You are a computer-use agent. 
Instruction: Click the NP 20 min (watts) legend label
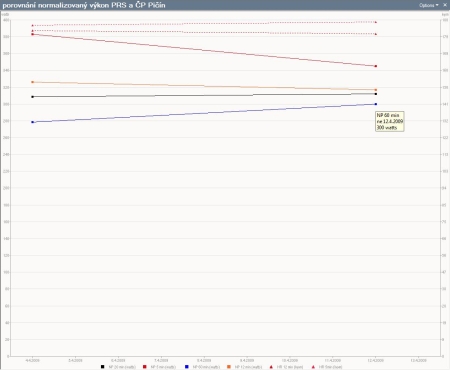pyautogui.click(x=122, y=367)
